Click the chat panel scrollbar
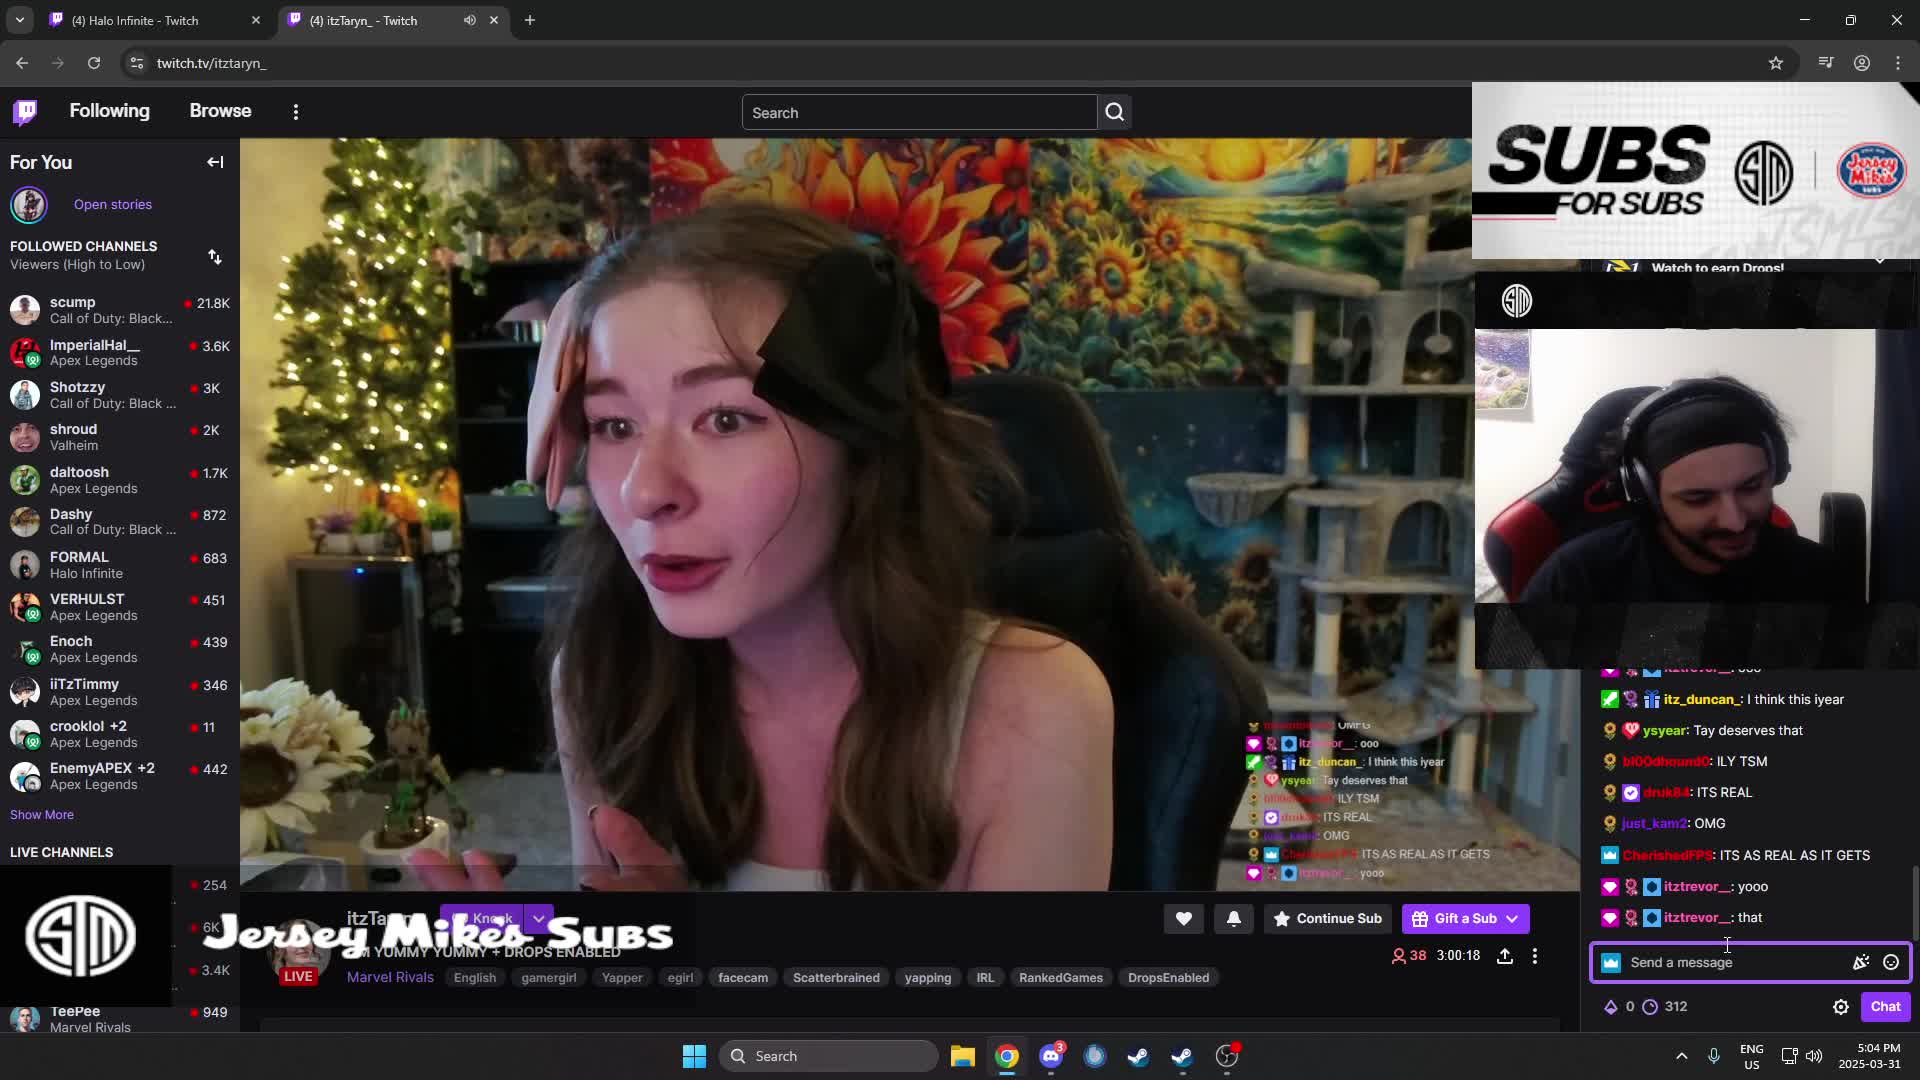 click(x=1915, y=903)
